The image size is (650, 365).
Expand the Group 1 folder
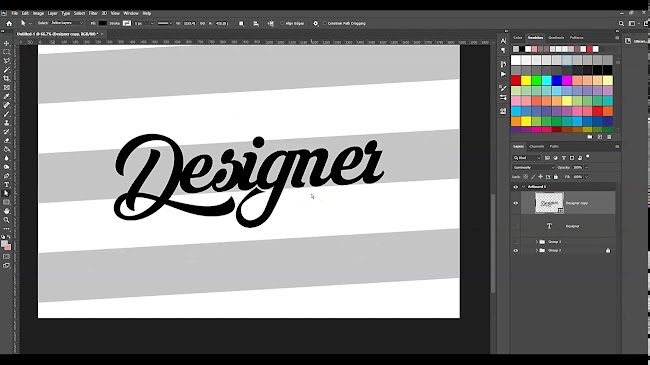click(x=536, y=242)
